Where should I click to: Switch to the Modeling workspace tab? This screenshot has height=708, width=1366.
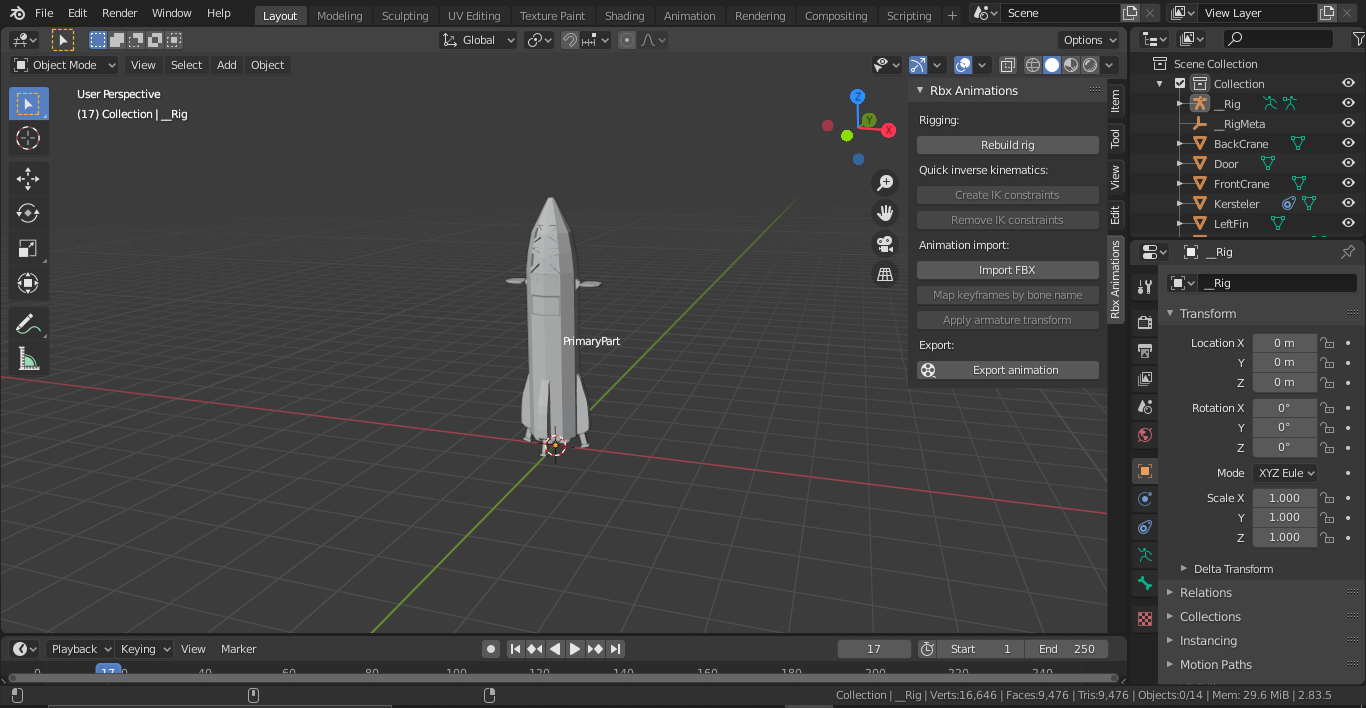pos(339,16)
